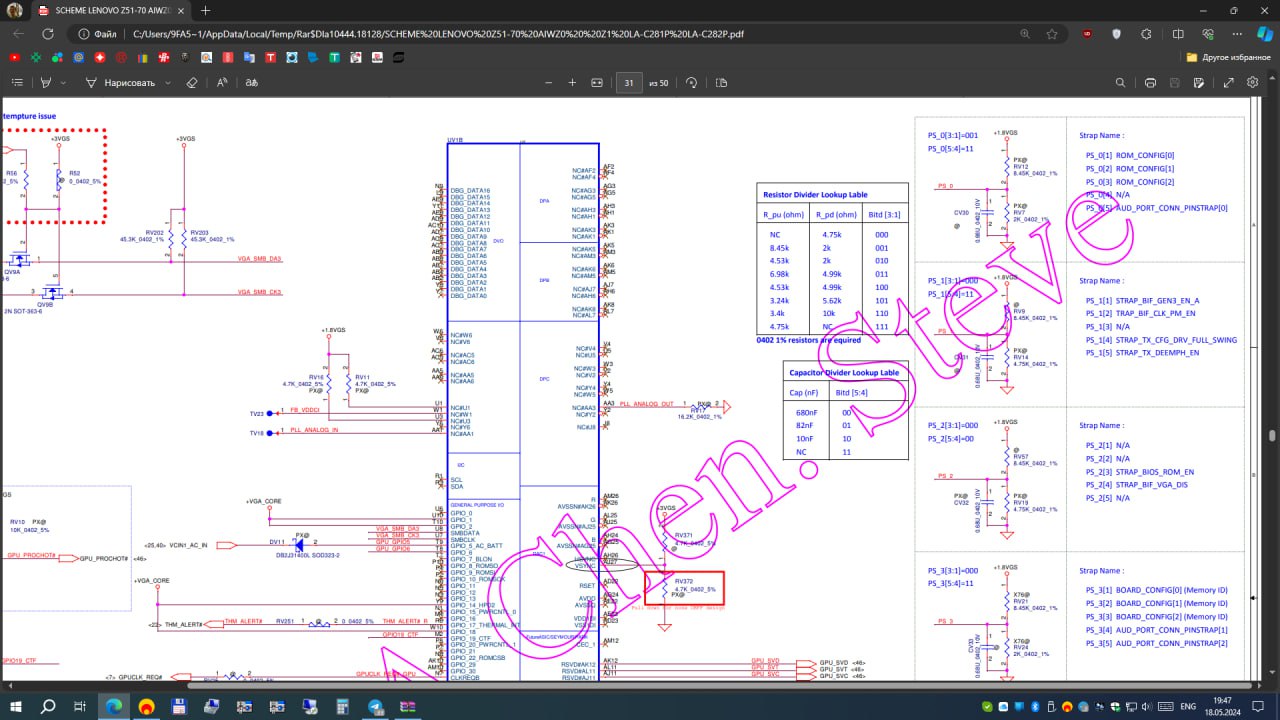The width and height of the screenshot is (1280, 720).
Task: Zoom in the PDF with plus button
Action: [572, 82]
